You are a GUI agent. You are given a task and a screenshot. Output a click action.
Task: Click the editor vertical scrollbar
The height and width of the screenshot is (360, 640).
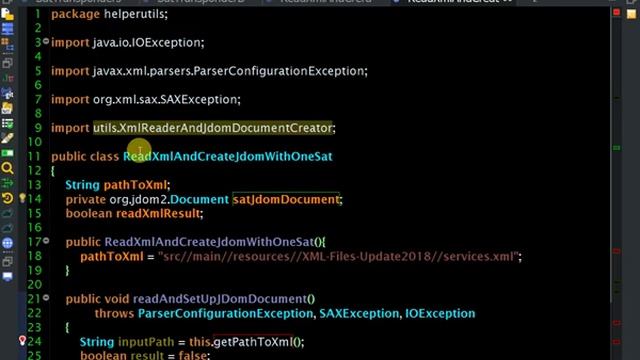[x=611, y=155]
